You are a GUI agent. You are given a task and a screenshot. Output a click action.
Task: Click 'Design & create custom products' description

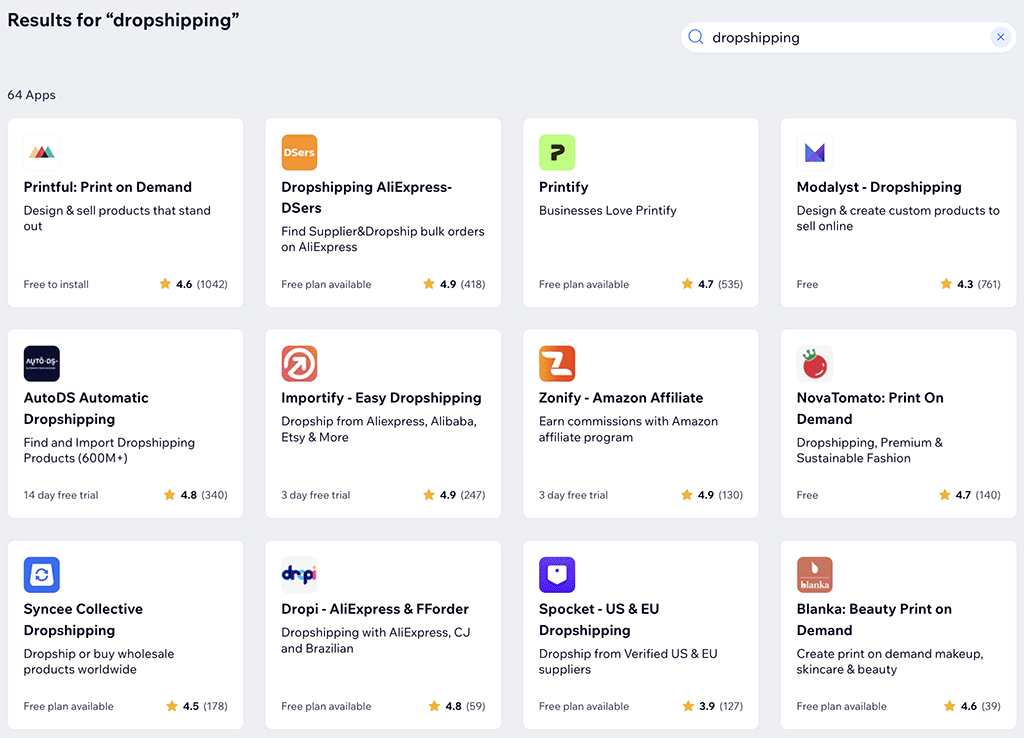tap(898, 218)
